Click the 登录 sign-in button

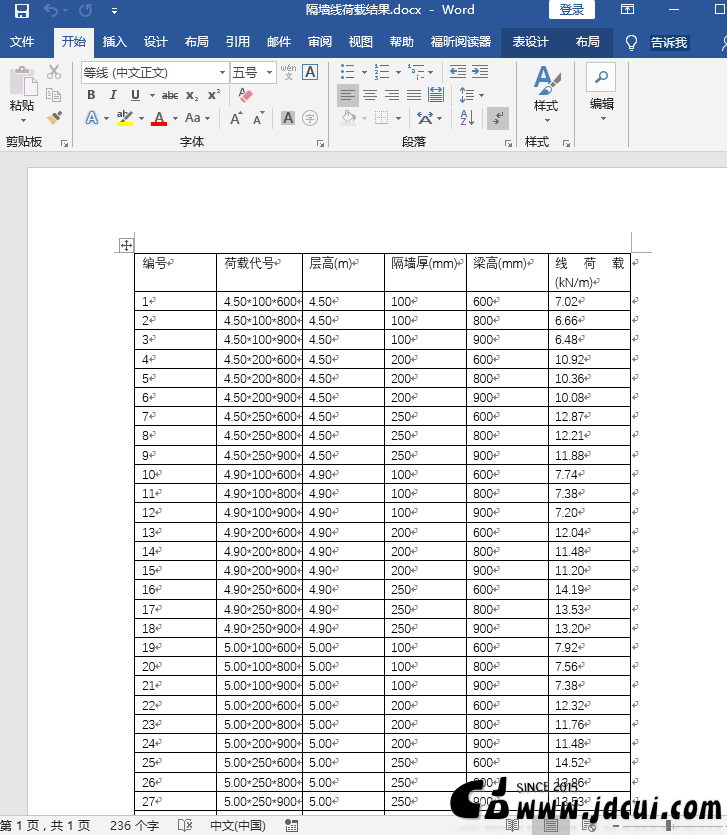(571, 10)
